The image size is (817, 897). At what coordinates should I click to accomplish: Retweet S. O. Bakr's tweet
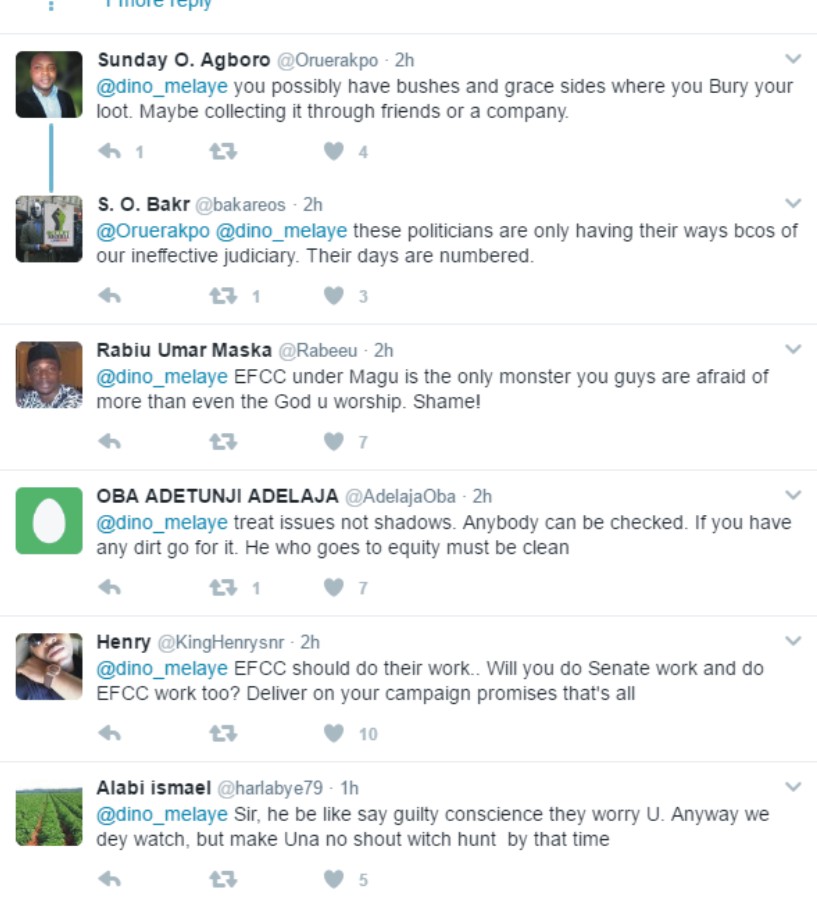coord(223,296)
